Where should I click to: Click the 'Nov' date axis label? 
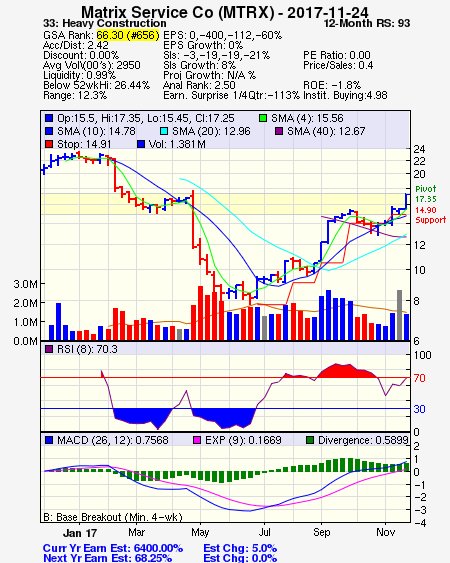[385, 532]
